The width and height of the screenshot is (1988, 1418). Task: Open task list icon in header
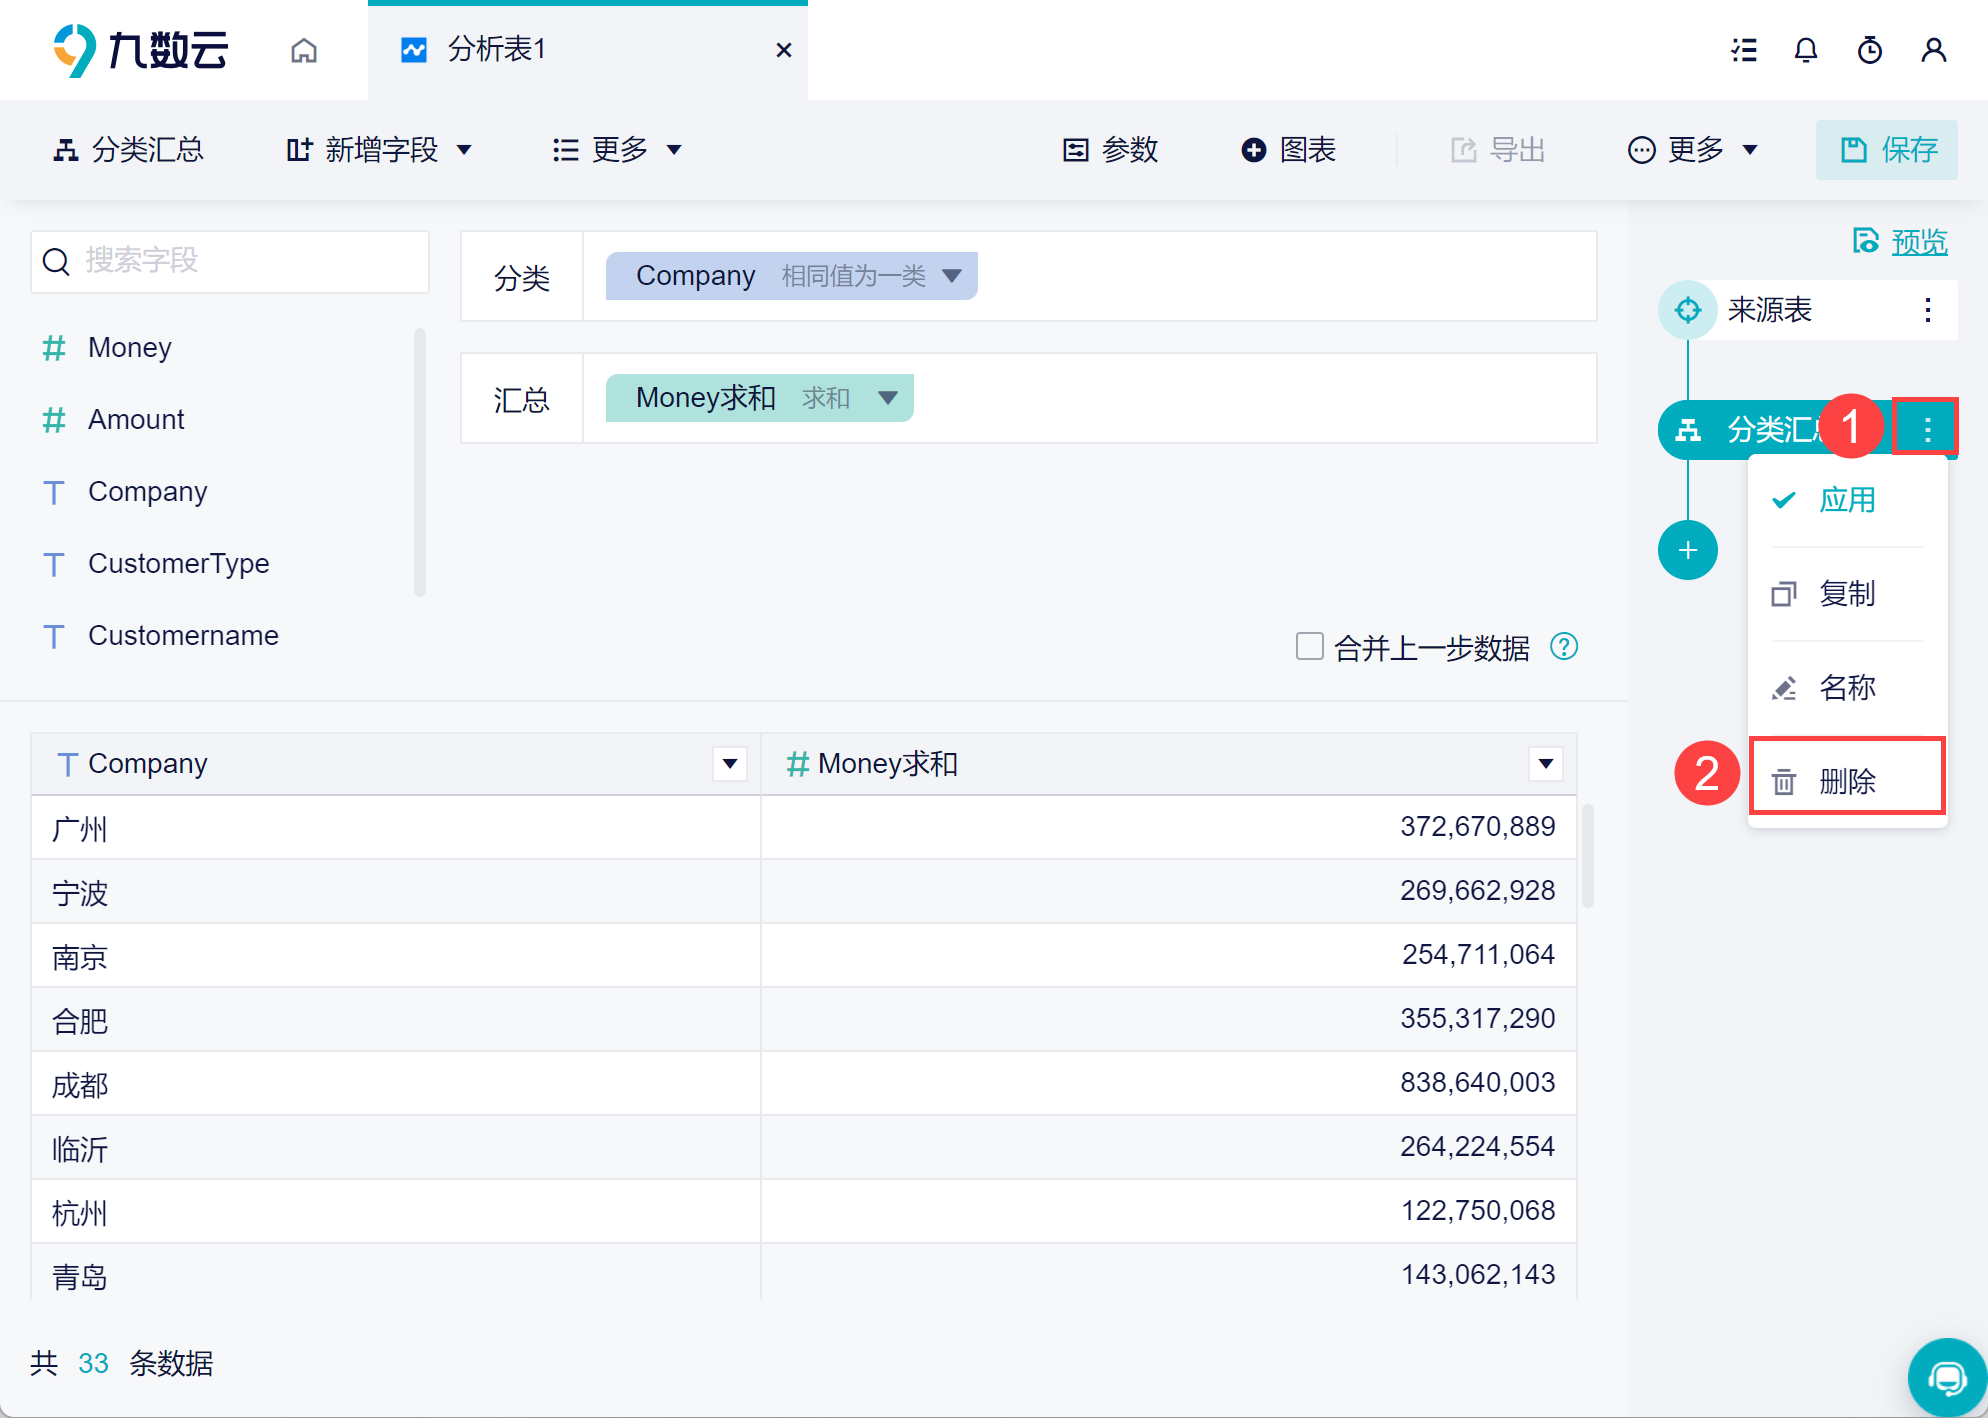click(1744, 50)
